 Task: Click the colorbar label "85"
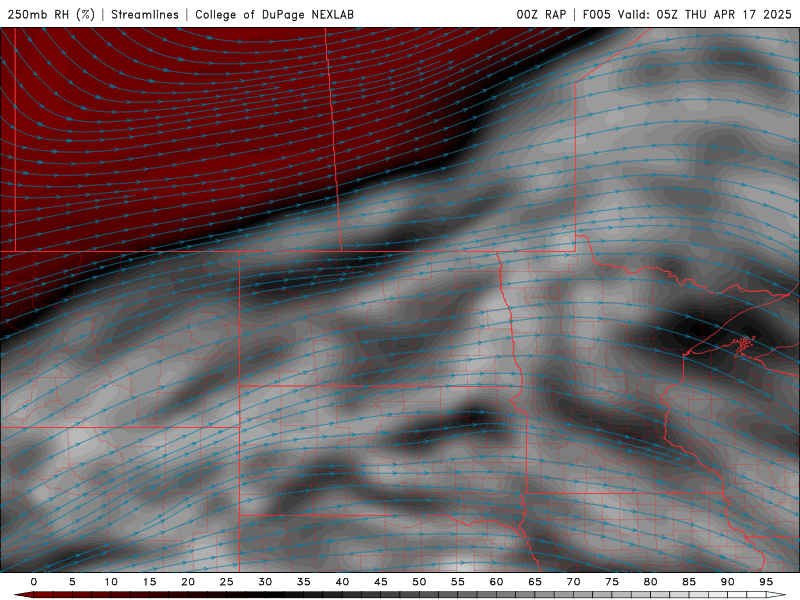[689, 582]
